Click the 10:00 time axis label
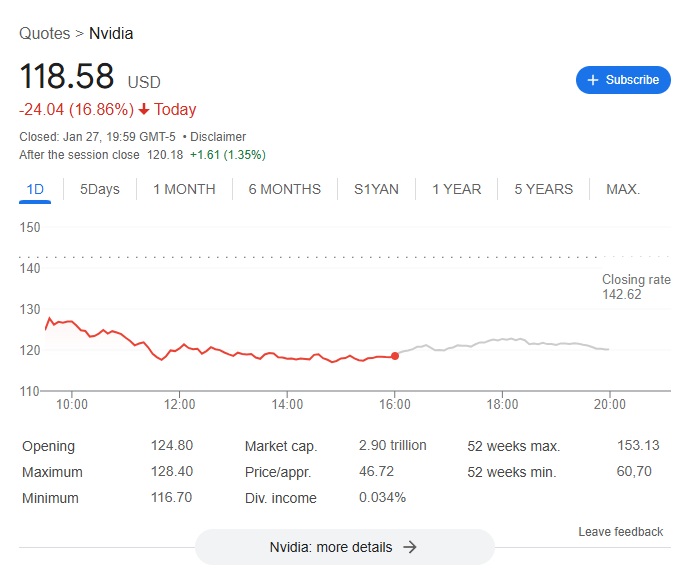Viewport: 699px width, 586px height. click(72, 404)
